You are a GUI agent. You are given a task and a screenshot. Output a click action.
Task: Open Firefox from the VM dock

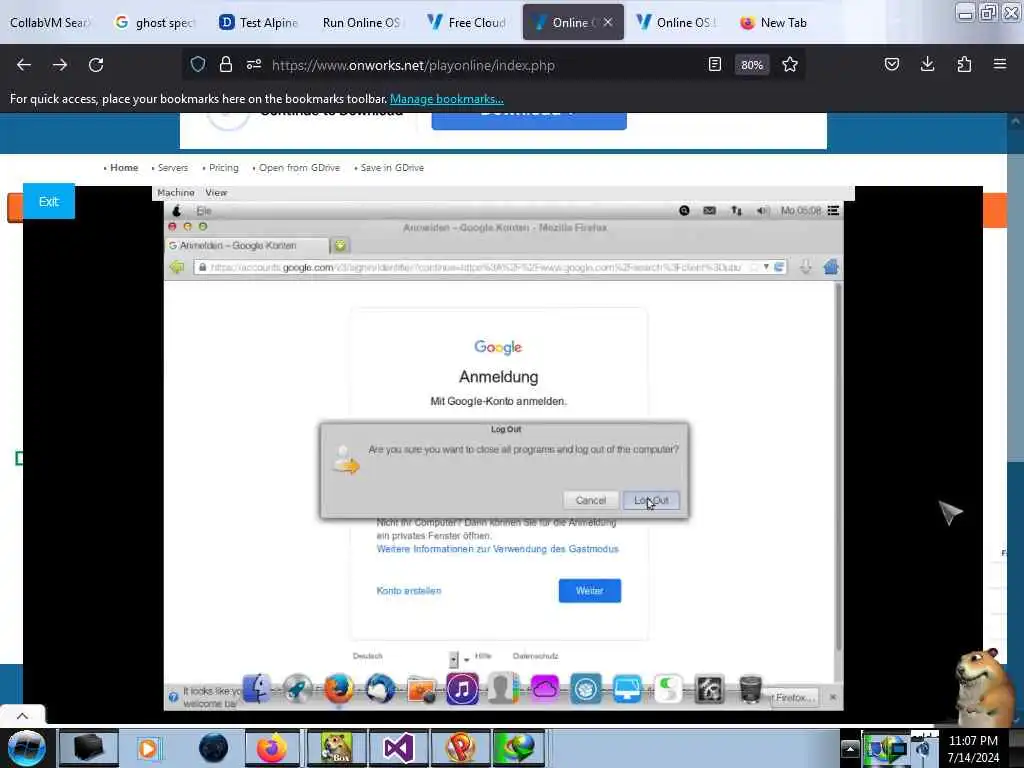point(338,689)
